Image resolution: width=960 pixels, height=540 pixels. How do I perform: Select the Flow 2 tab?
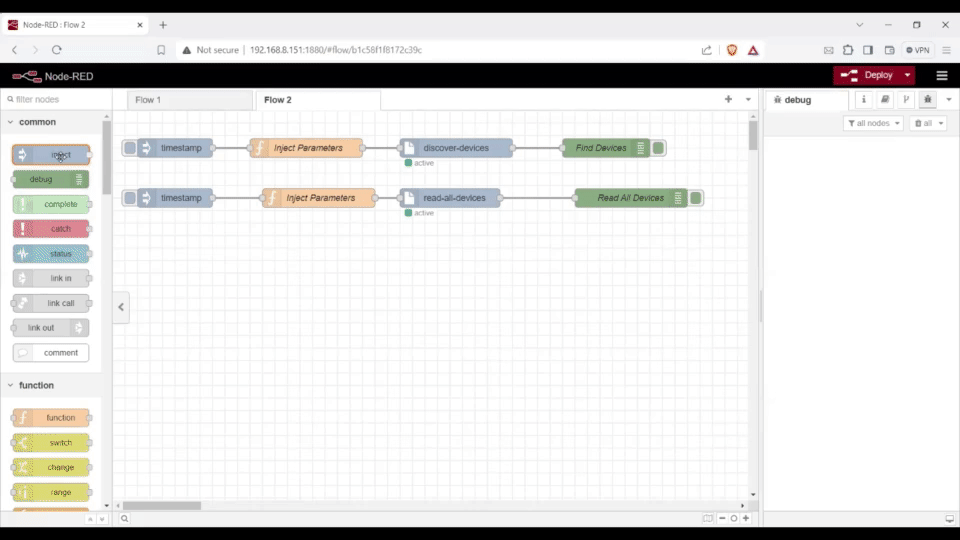click(x=278, y=100)
